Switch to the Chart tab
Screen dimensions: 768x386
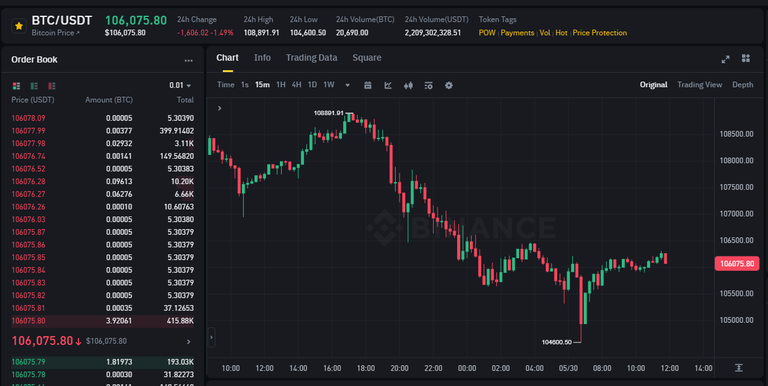point(227,58)
